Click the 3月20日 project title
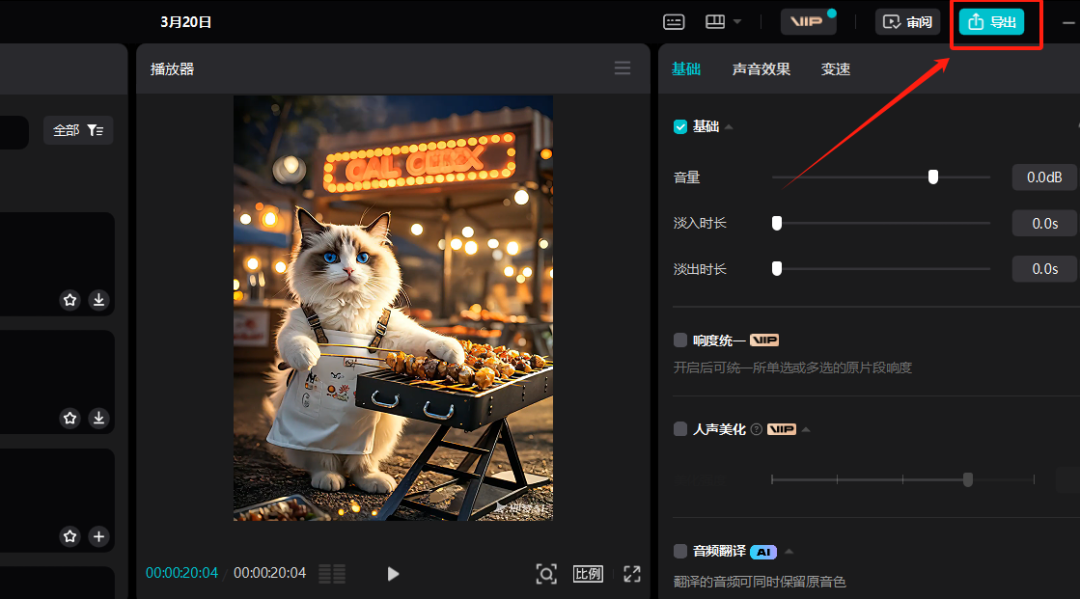1080x599 pixels. [x=186, y=22]
